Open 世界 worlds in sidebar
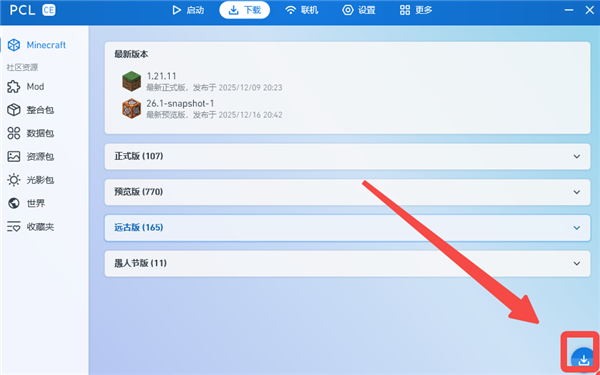Image resolution: width=600 pixels, height=375 pixels. click(x=44, y=204)
